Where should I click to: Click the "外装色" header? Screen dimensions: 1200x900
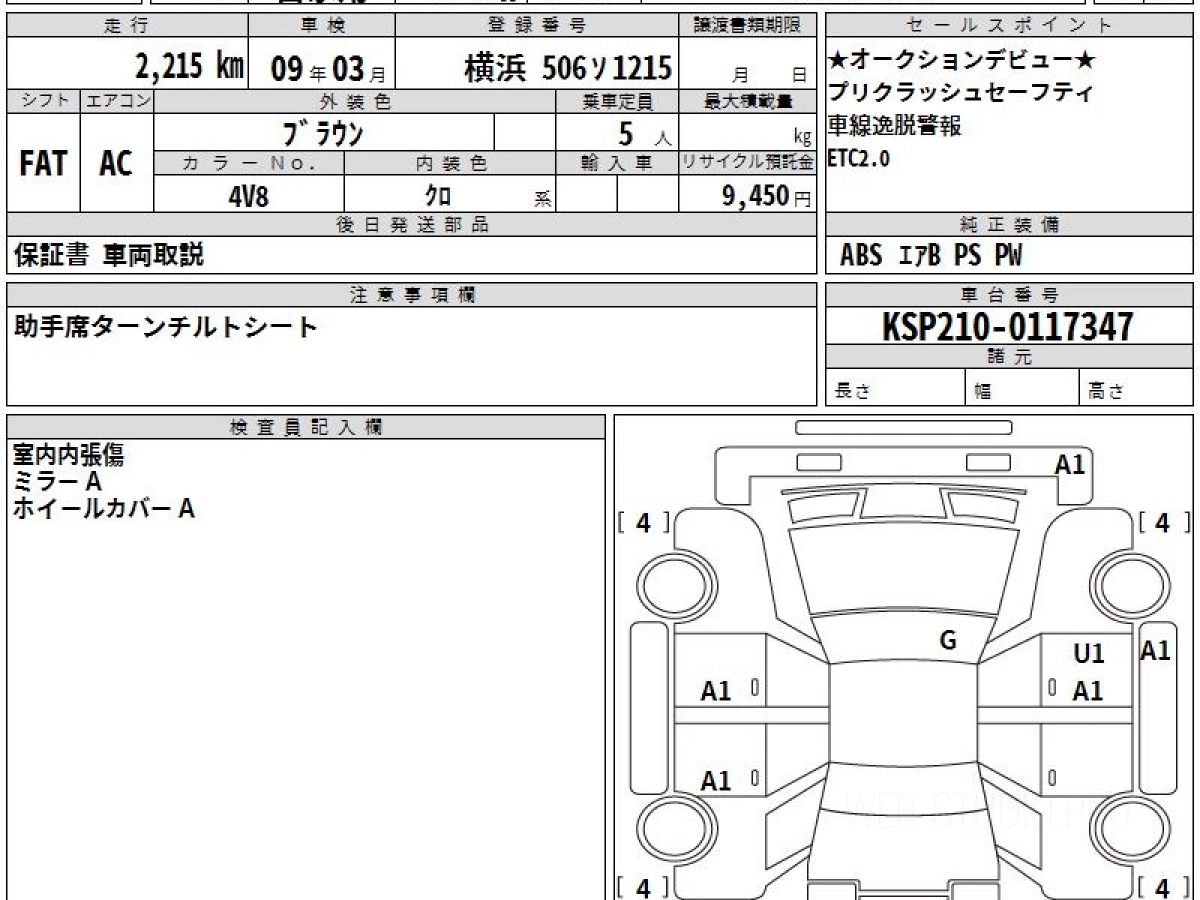(x=355, y=101)
